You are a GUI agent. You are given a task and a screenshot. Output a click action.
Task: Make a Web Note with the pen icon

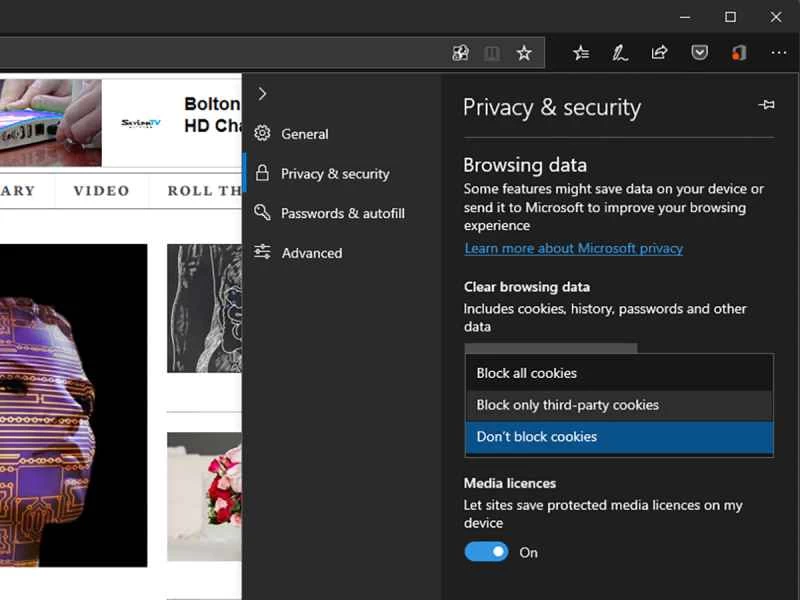(x=620, y=52)
